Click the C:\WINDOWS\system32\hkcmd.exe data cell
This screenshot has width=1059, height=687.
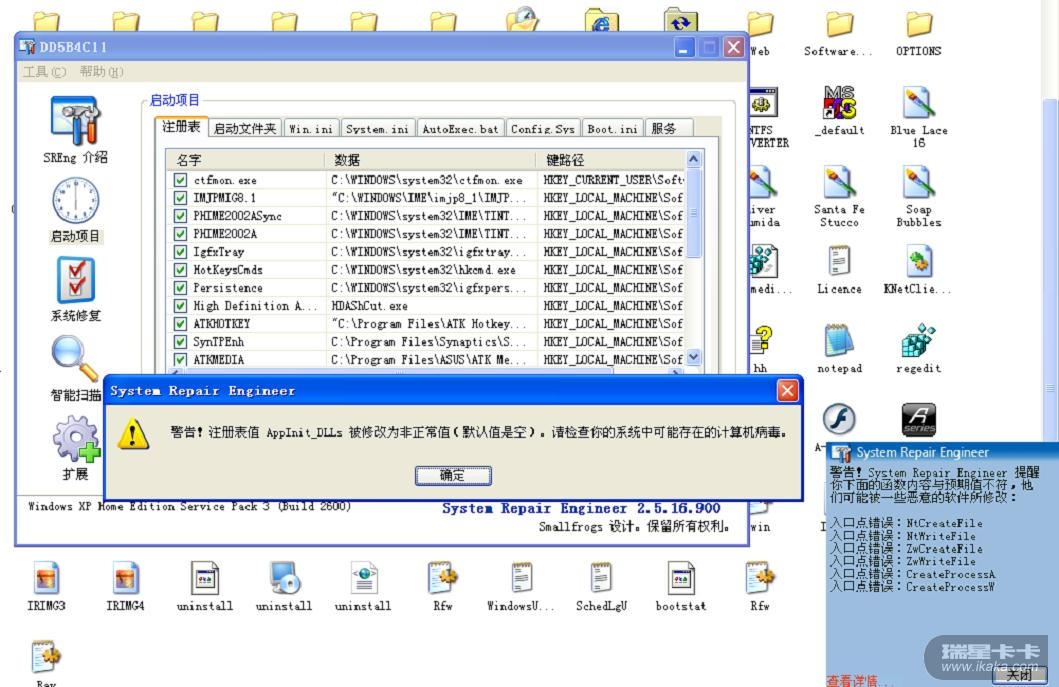point(423,270)
